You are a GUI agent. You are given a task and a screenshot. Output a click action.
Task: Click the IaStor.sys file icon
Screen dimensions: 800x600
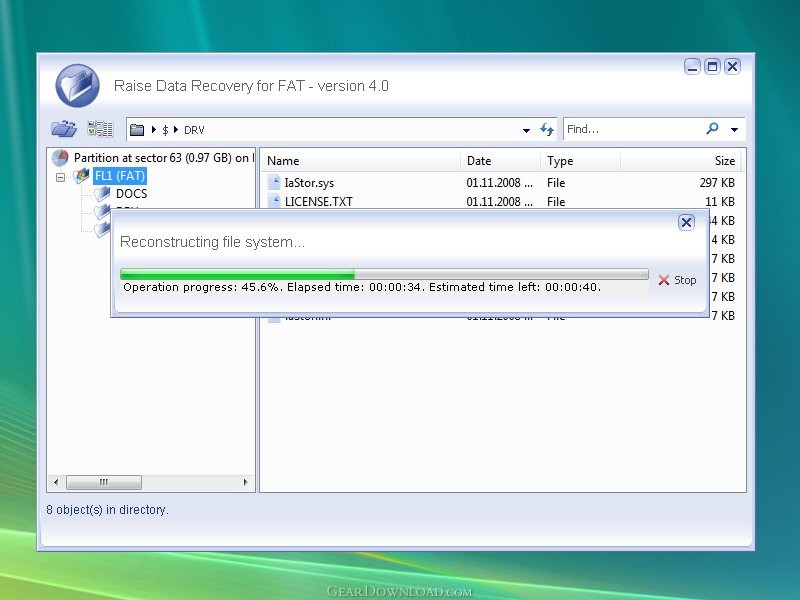[274, 183]
